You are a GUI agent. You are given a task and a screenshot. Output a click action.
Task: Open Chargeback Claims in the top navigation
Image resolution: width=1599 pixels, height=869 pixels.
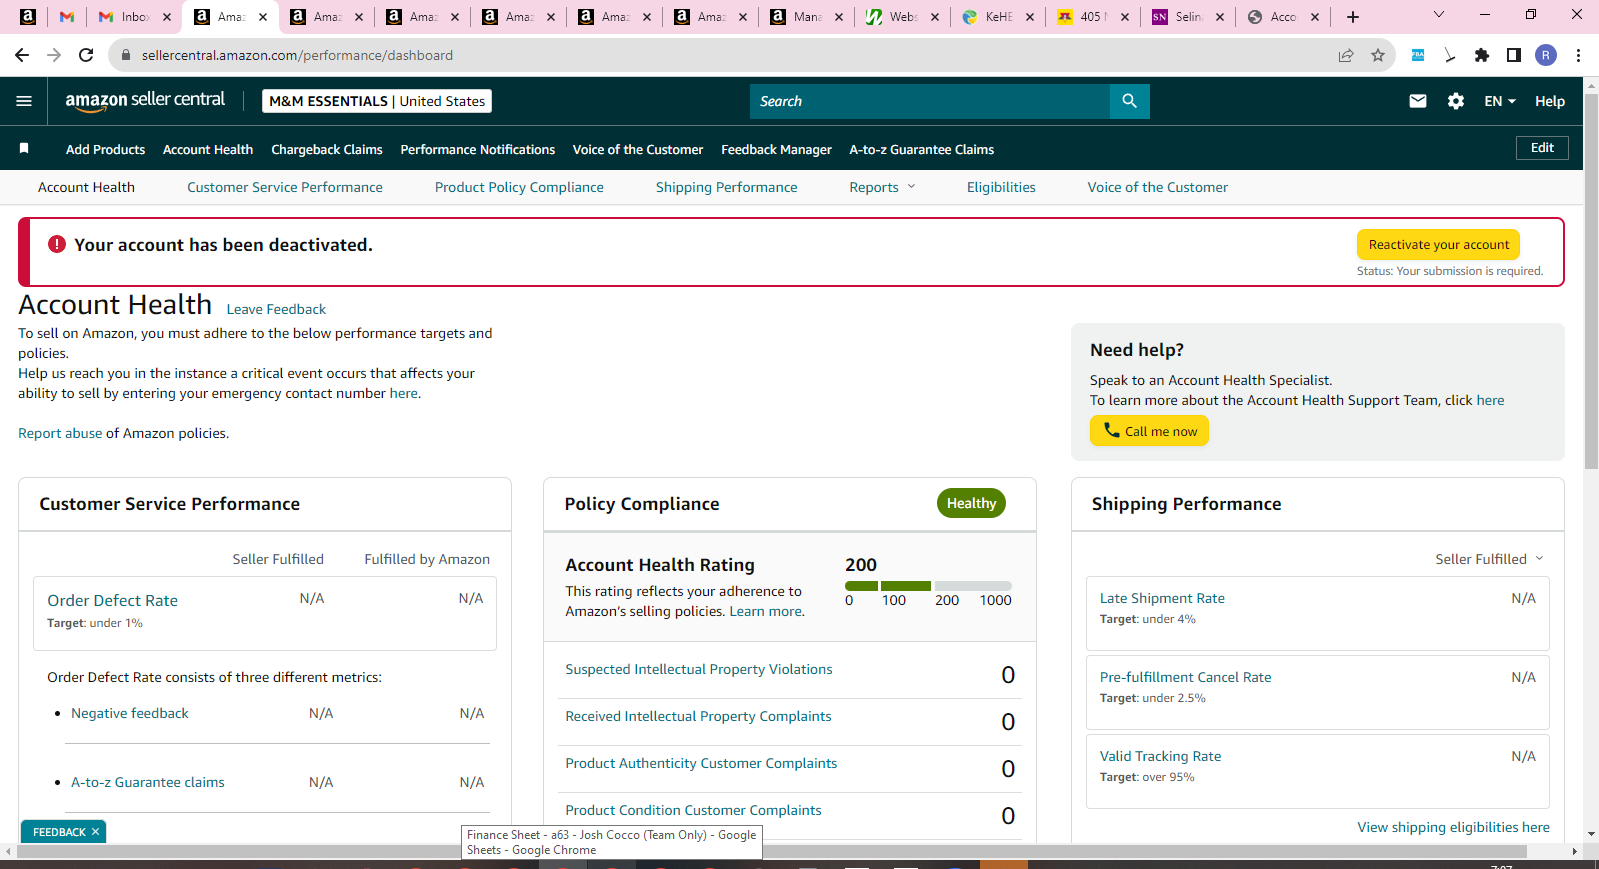327,149
